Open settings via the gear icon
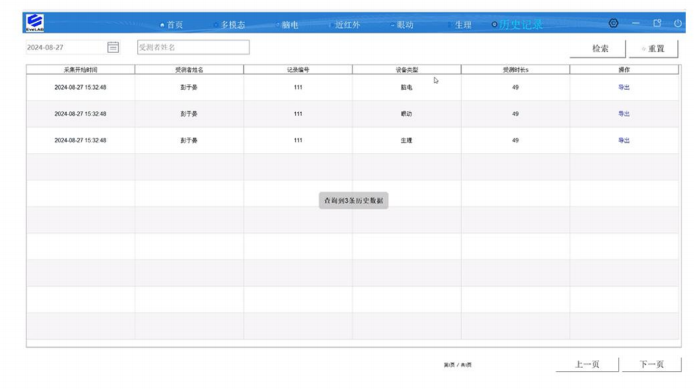This screenshot has width=694, height=389. 613,23
